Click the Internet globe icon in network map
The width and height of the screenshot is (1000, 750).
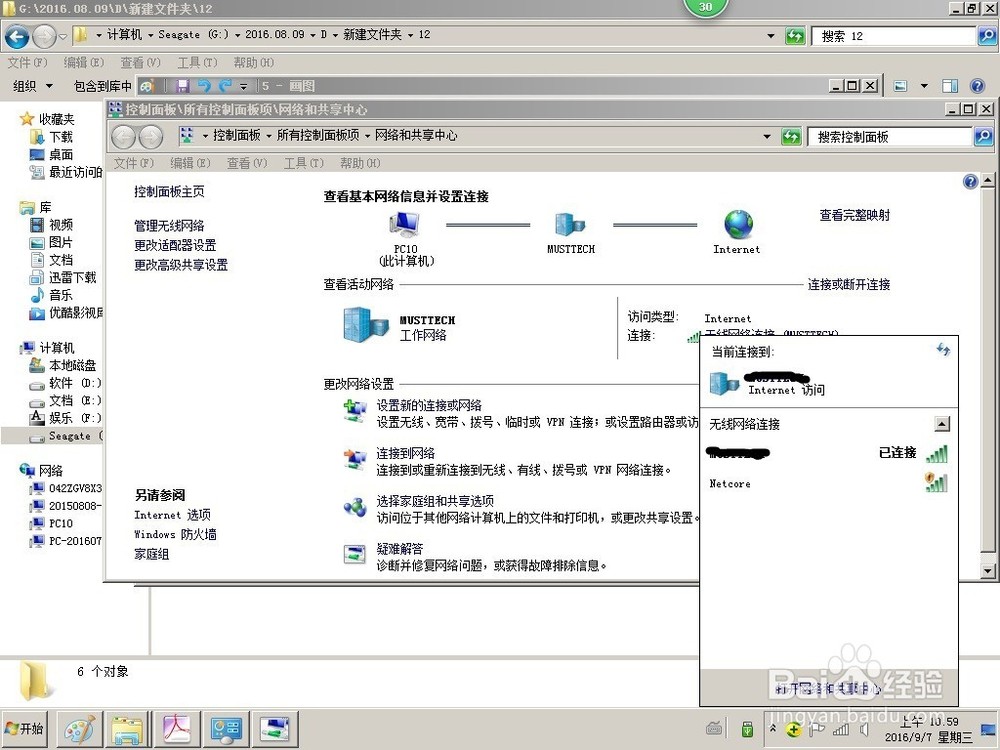(x=737, y=225)
